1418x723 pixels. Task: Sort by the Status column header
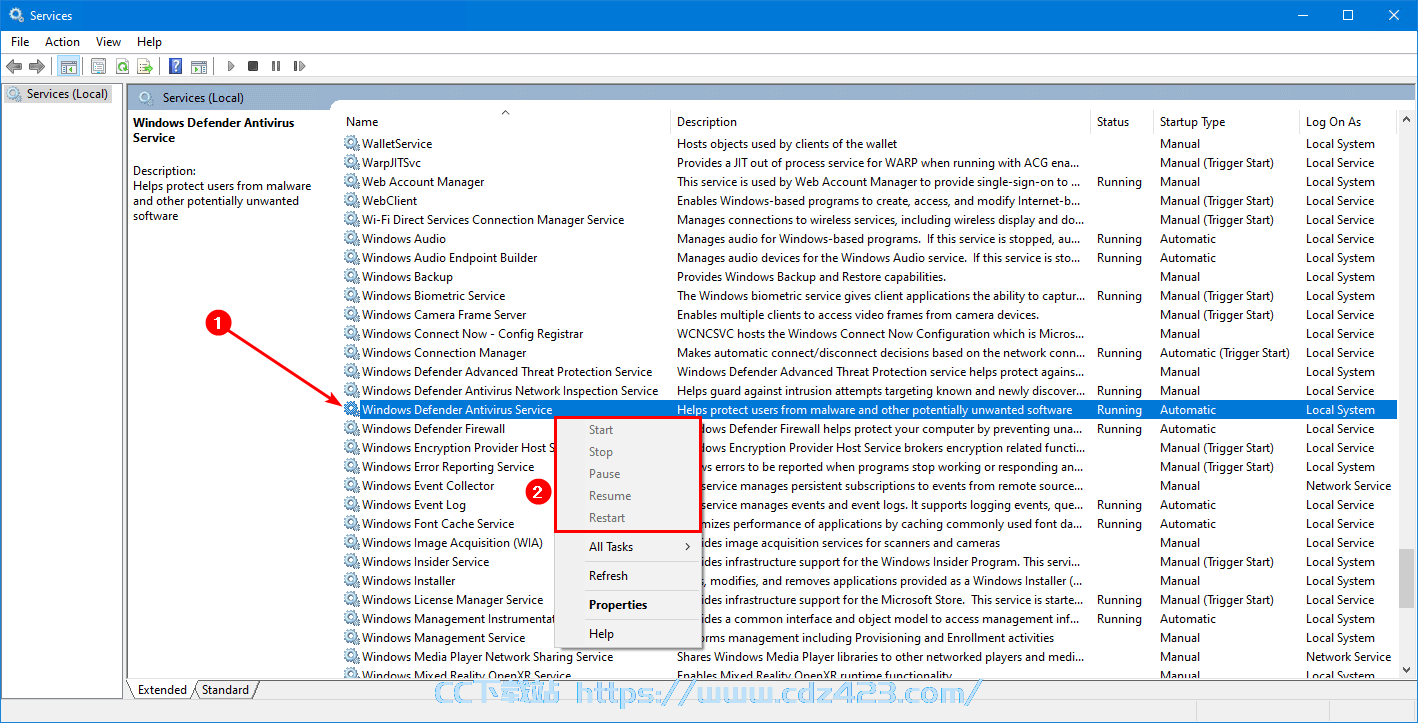[1121, 122]
